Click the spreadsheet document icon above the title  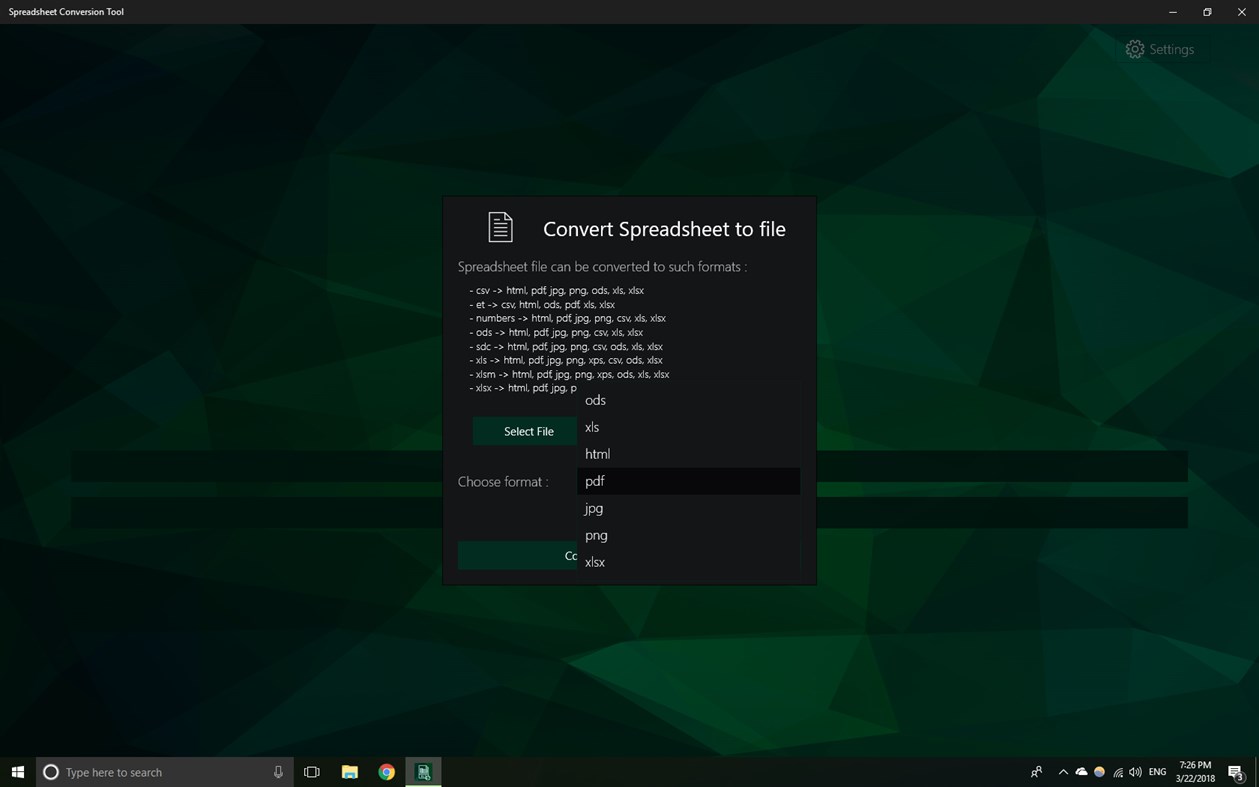pos(499,227)
